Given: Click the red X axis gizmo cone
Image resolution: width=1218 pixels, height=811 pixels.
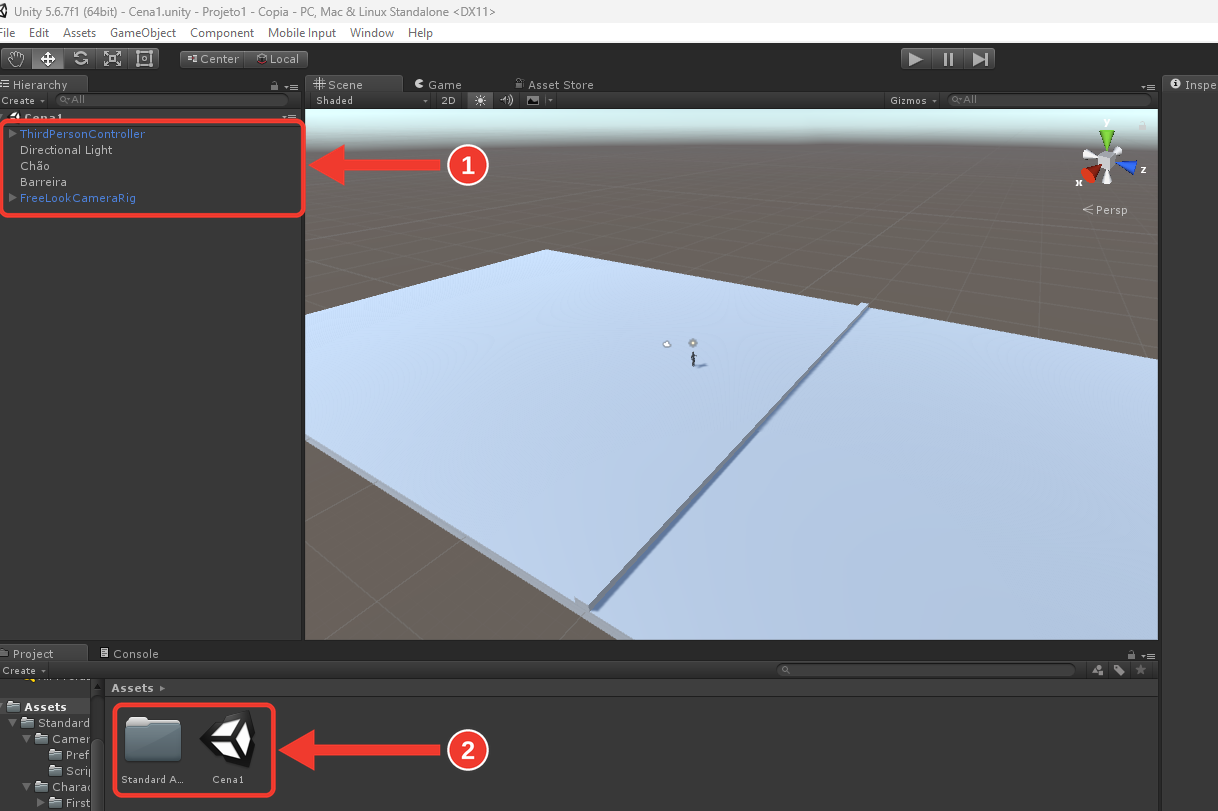Looking at the screenshot, I should tap(1092, 174).
